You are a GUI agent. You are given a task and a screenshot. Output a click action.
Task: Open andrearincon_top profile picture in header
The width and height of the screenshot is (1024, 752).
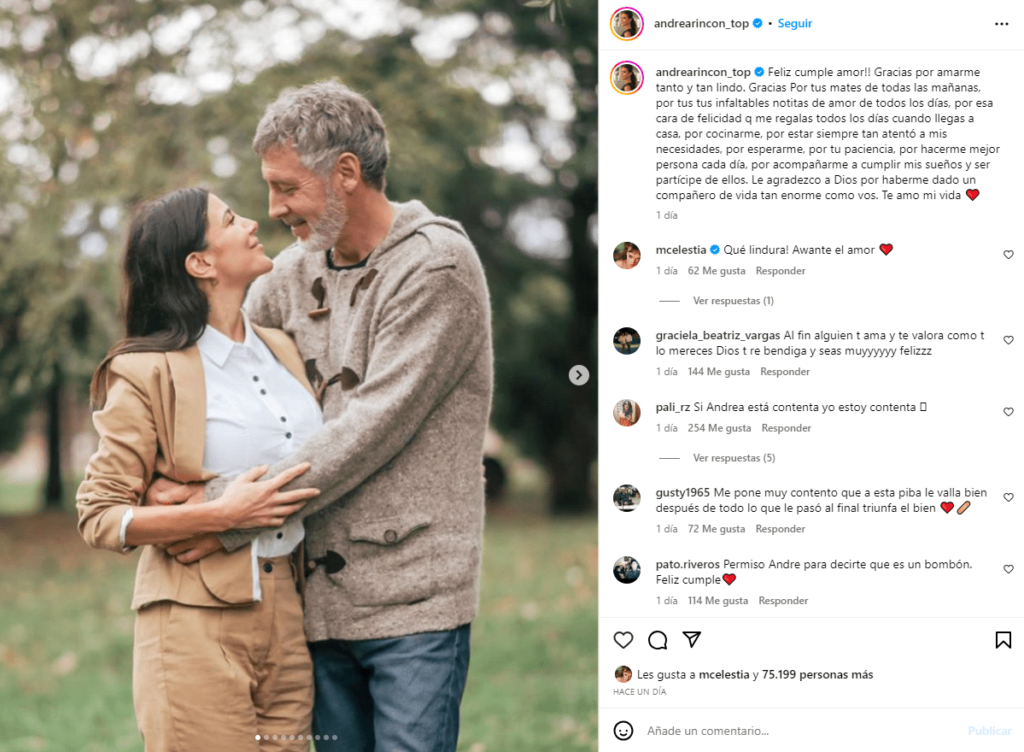click(x=626, y=24)
